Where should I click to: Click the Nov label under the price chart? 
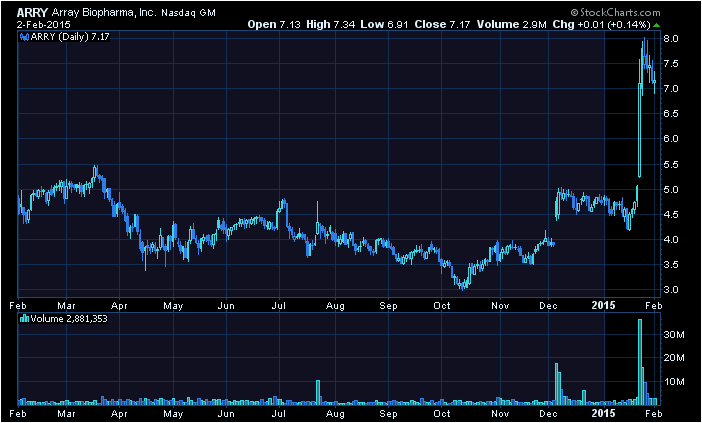pyautogui.click(x=500, y=306)
